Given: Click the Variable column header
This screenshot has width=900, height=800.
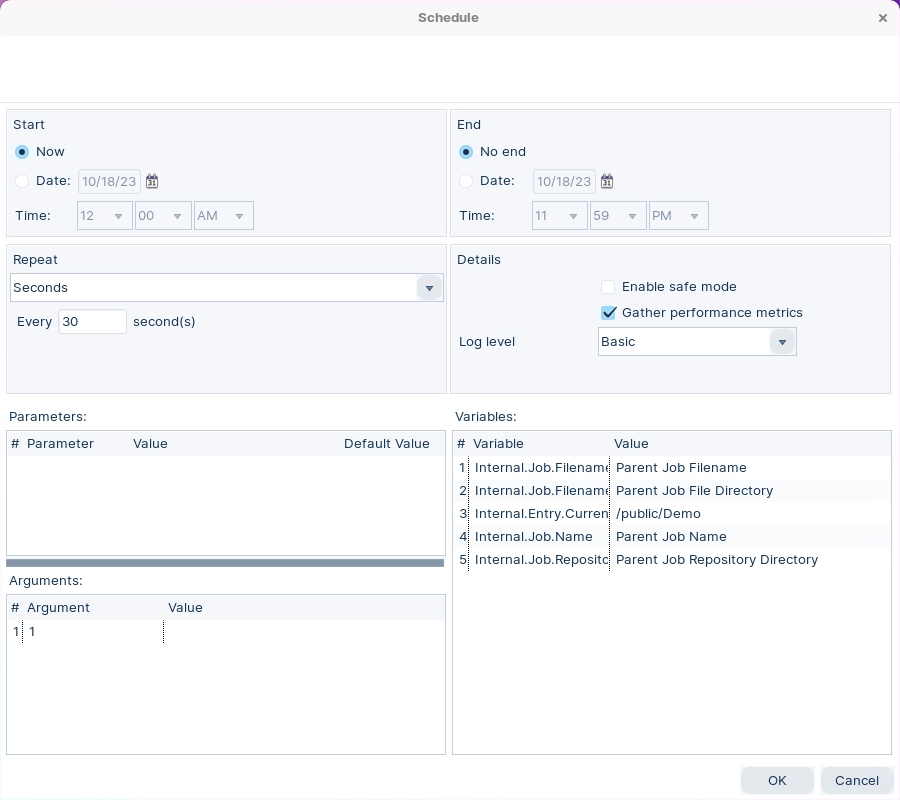Looking at the screenshot, I should tap(498, 444).
